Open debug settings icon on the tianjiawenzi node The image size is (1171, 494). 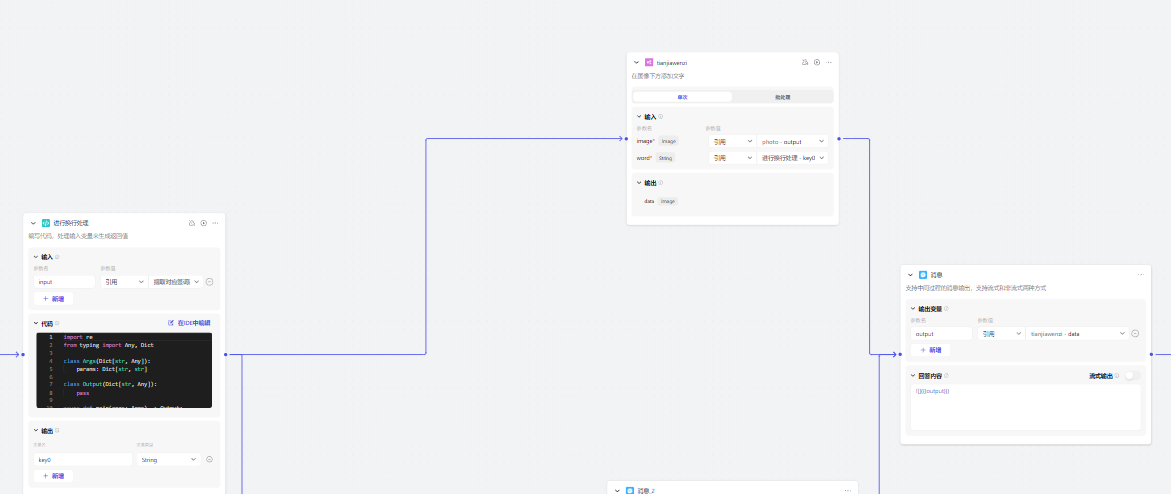(805, 62)
